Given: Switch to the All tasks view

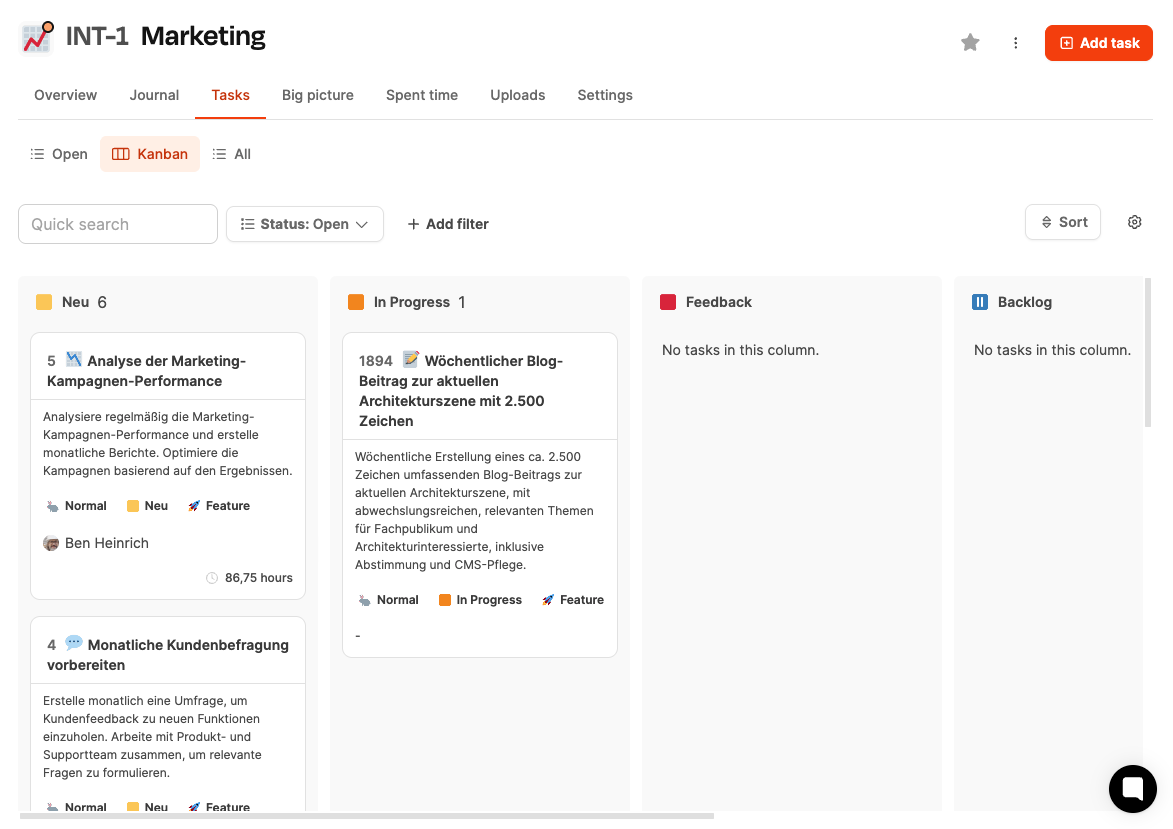Looking at the screenshot, I should (232, 154).
